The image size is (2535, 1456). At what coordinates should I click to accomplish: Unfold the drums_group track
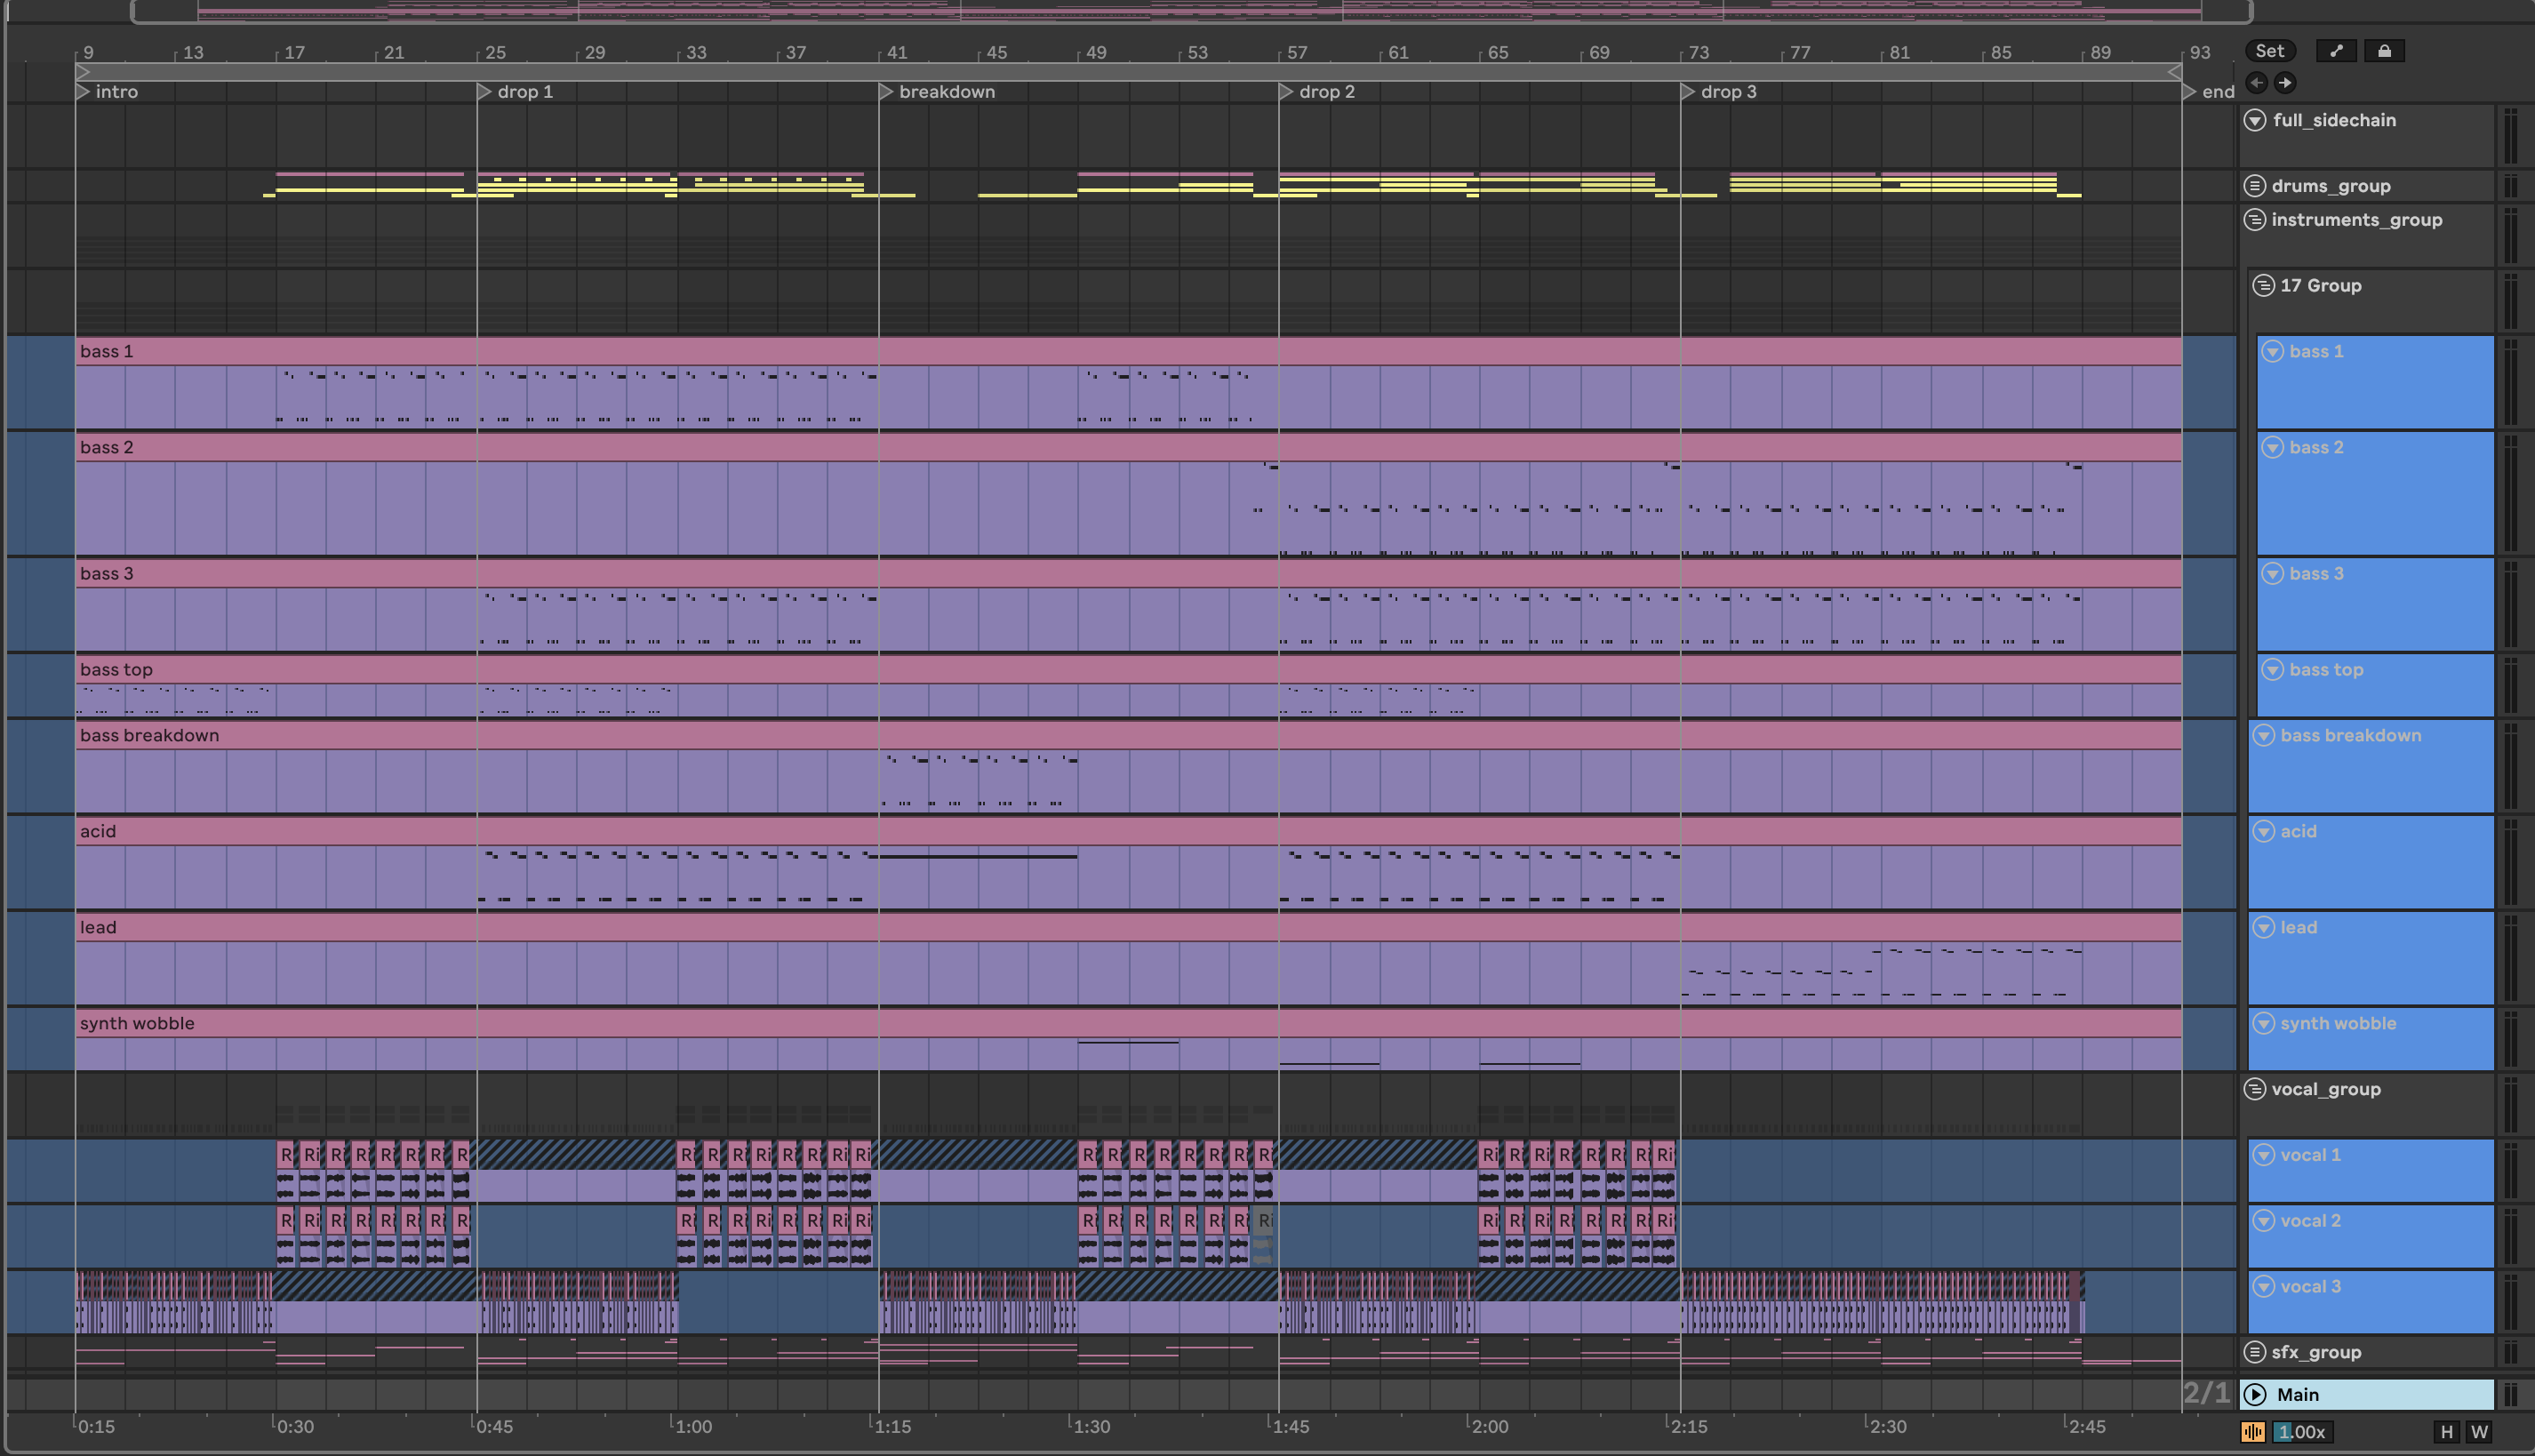[2254, 186]
